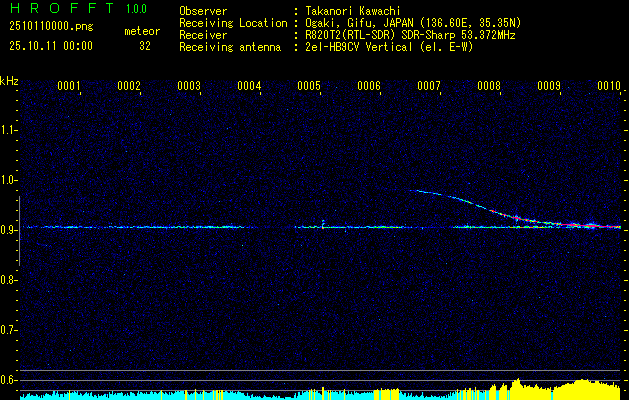
Task: Click the HROFFT title text
Action: (62, 8)
